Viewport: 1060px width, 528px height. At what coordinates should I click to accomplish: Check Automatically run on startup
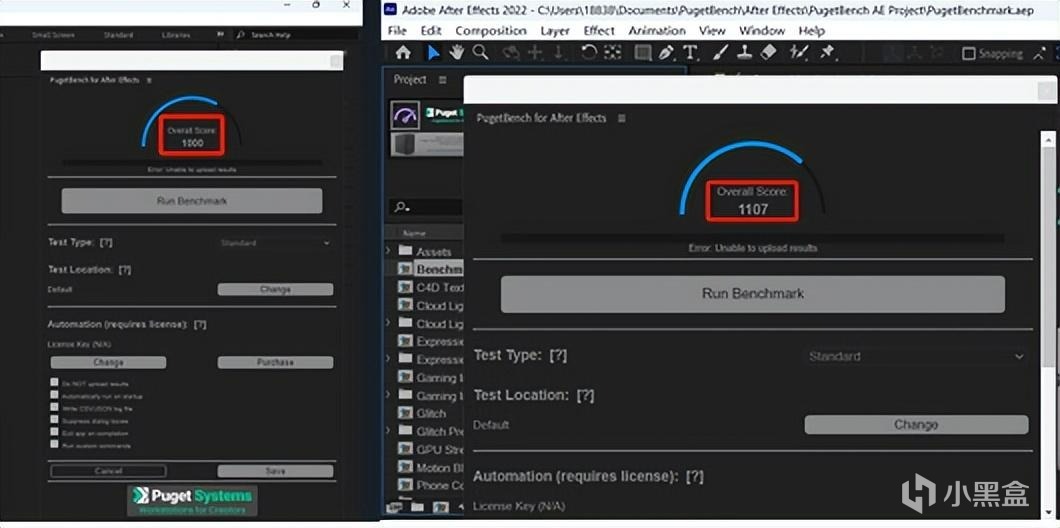(54, 394)
